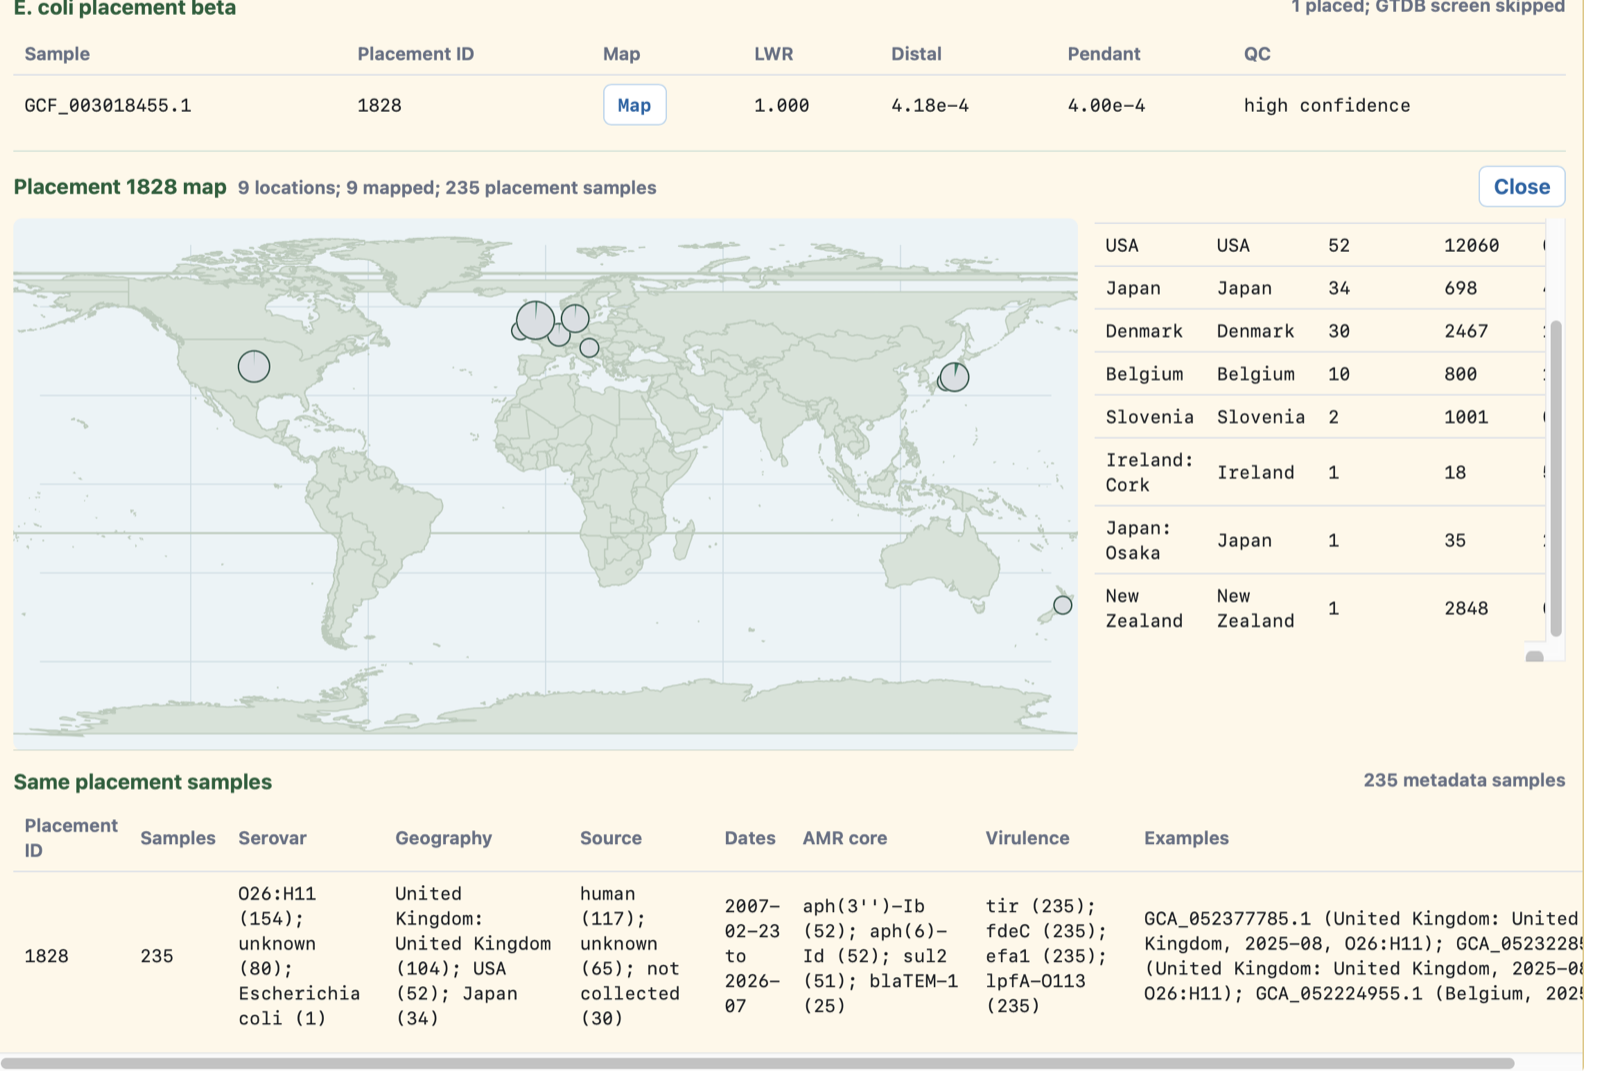The image size is (1600, 1071).
Task: Select the geography cell listing United Kingdom (104)
Action: (x=473, y=956)
